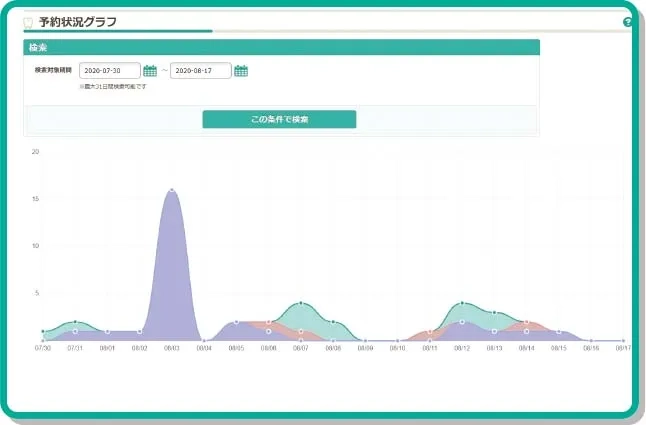
Task: Click the tooth icon beside the page title
Action: 29,22
